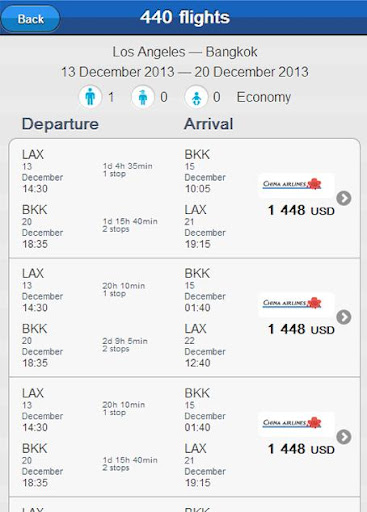Tap the 13 December 2013 date range
The height and width of the screenshot is (512, 367).
pos(185,72)
